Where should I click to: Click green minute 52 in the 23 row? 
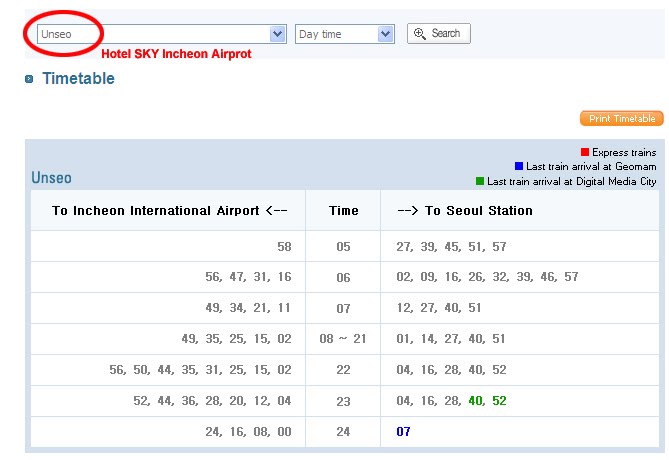pyautogui.click(x=499, y=401)
